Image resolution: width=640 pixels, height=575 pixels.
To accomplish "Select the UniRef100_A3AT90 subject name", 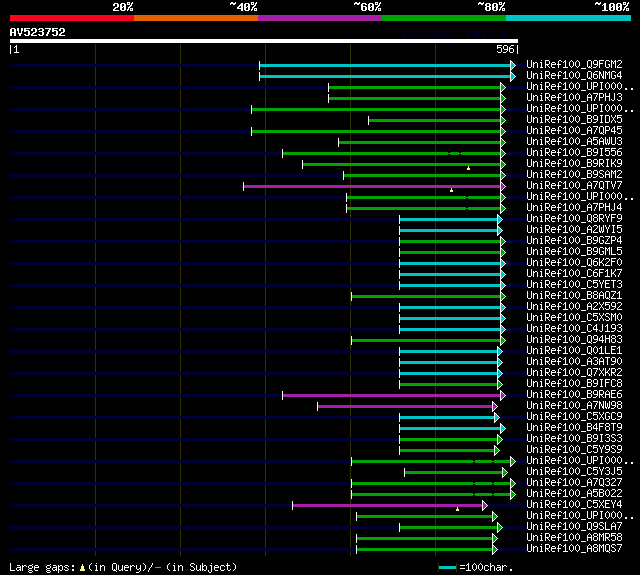I will [x=574, y=362].
